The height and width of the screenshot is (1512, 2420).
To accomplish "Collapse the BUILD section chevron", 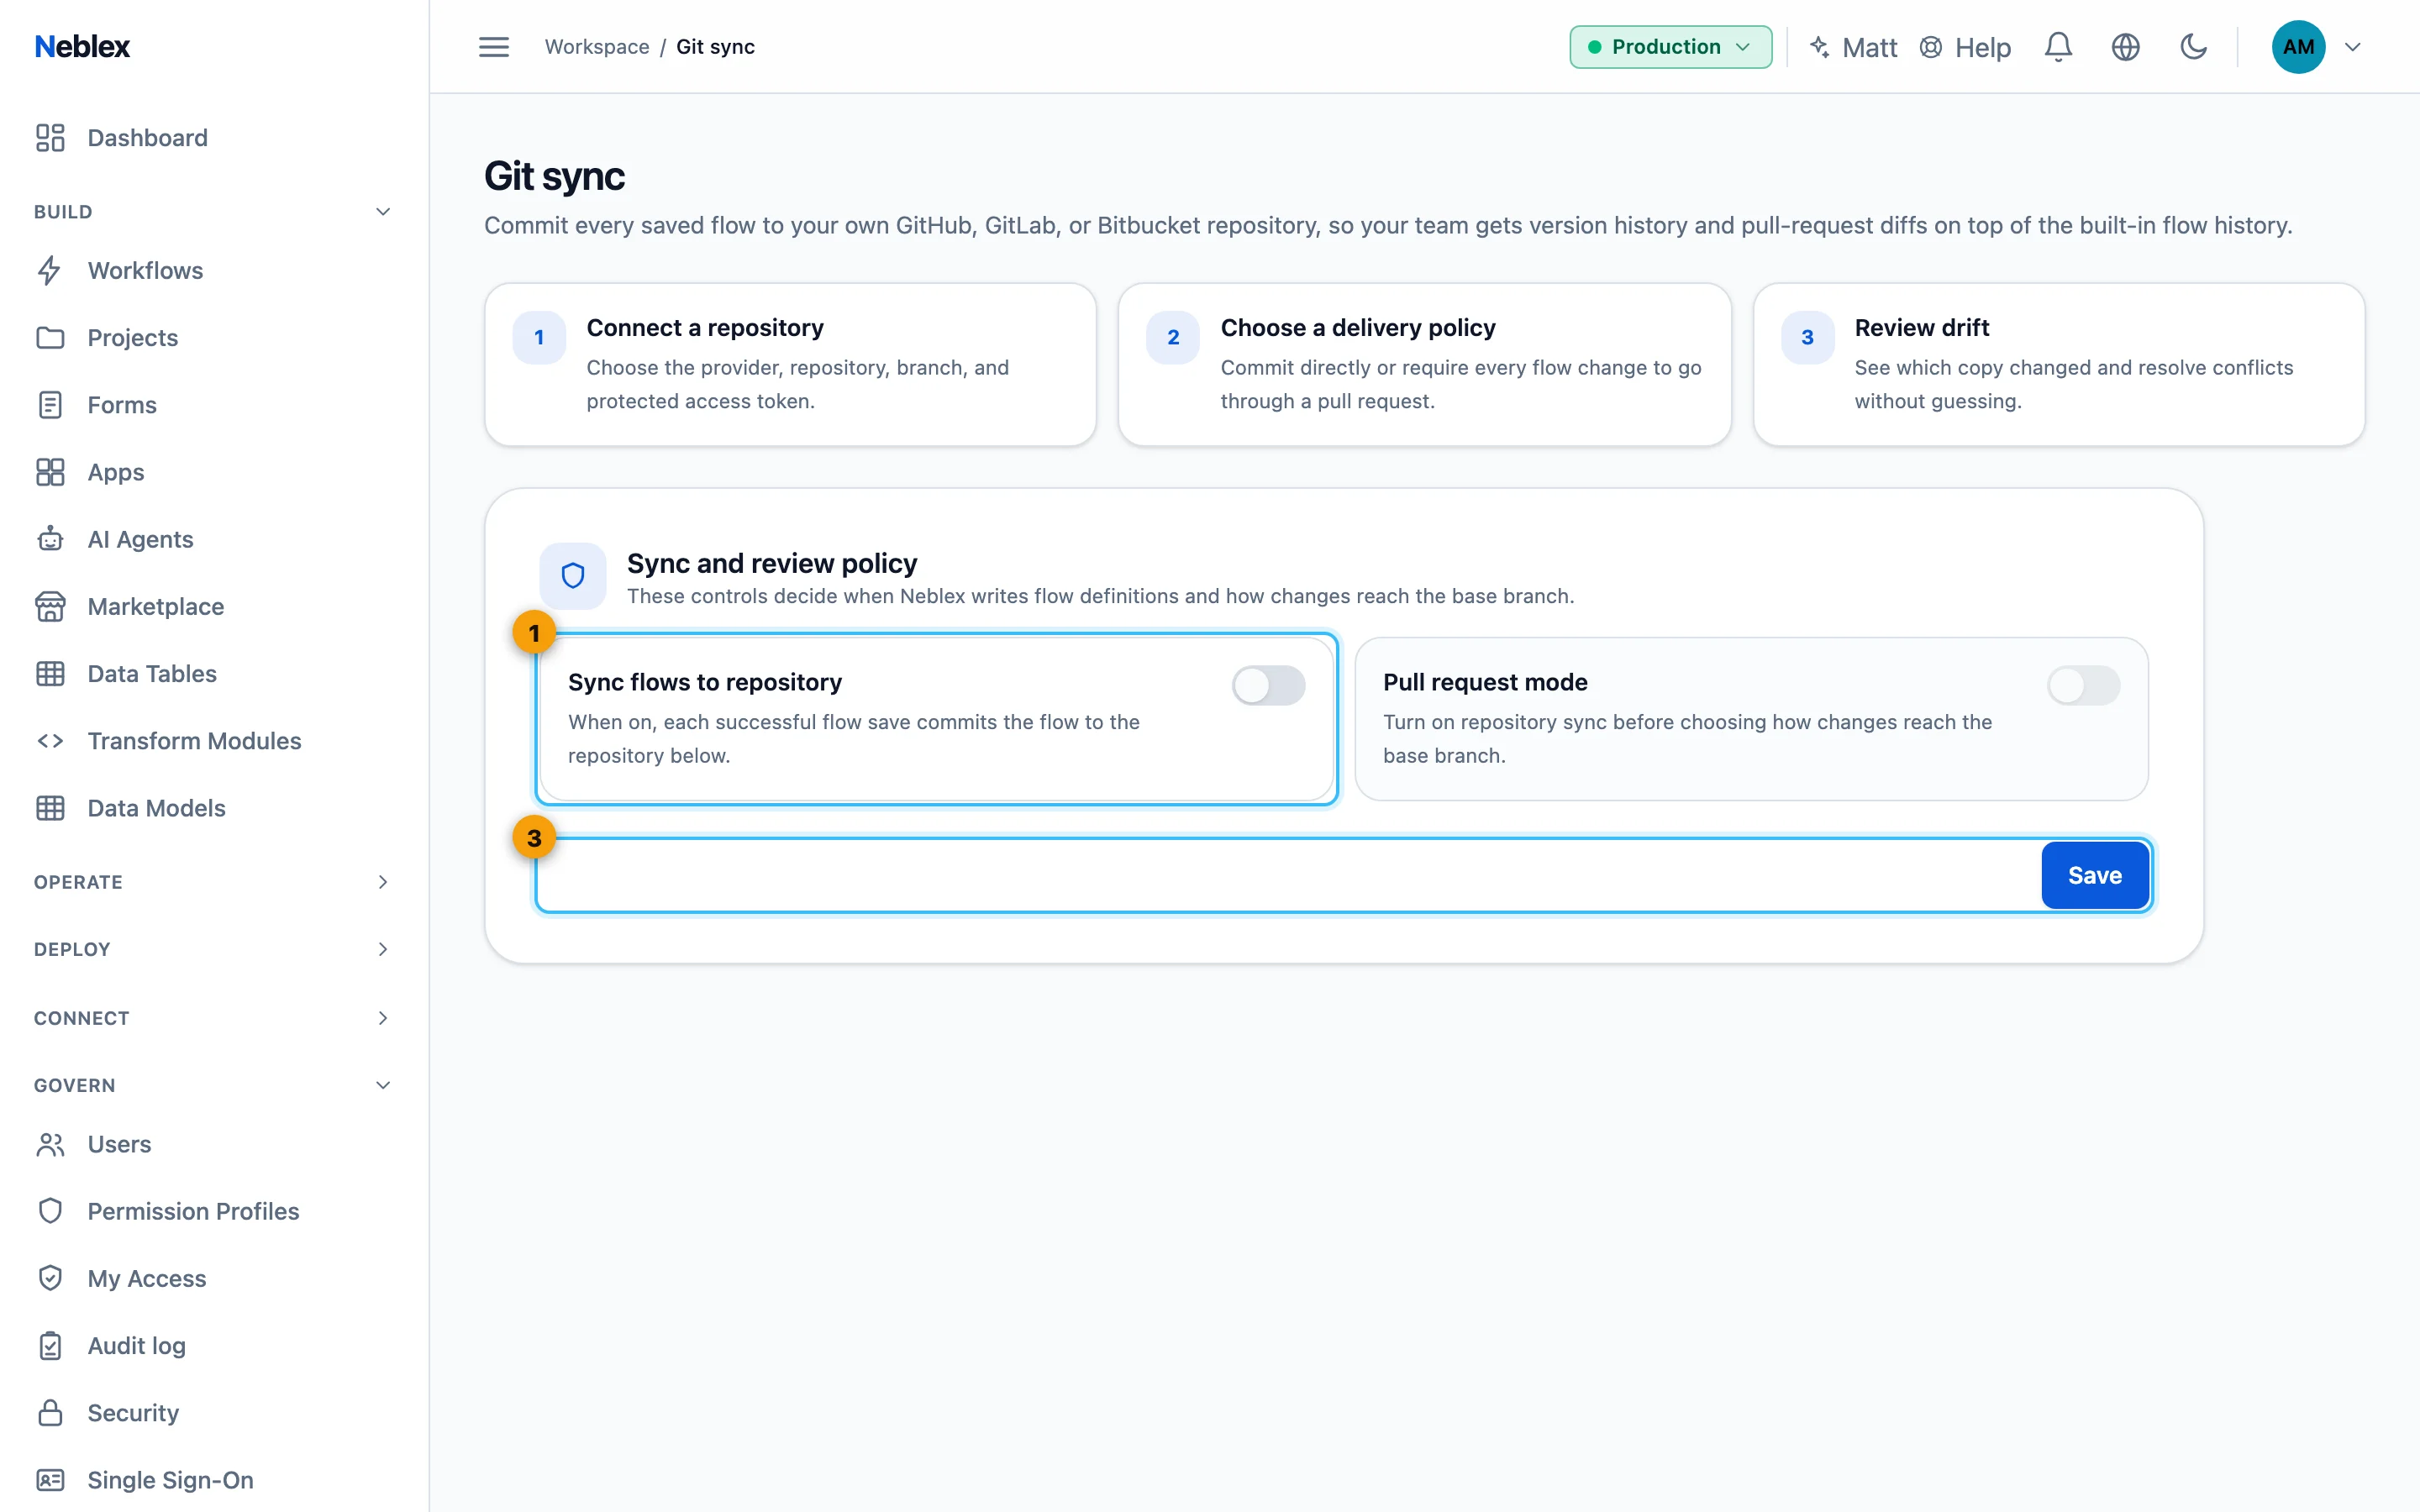I will 383,212.
